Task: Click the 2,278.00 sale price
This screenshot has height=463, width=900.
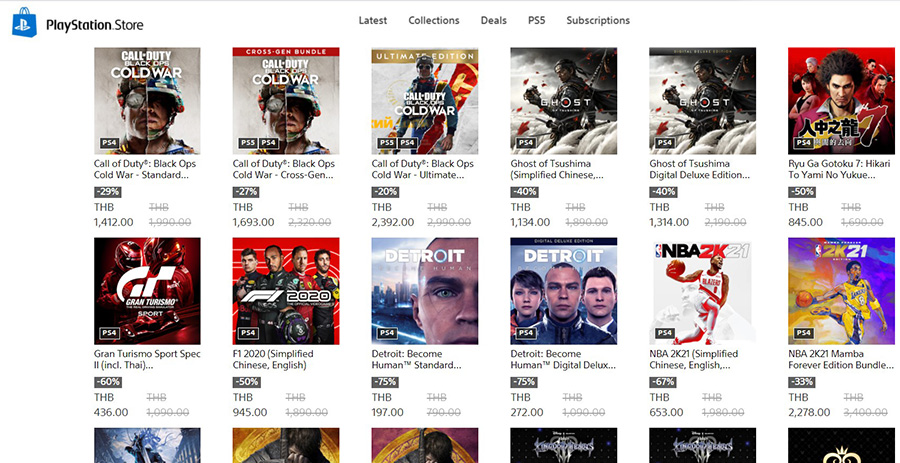Action: pos(809,412)
